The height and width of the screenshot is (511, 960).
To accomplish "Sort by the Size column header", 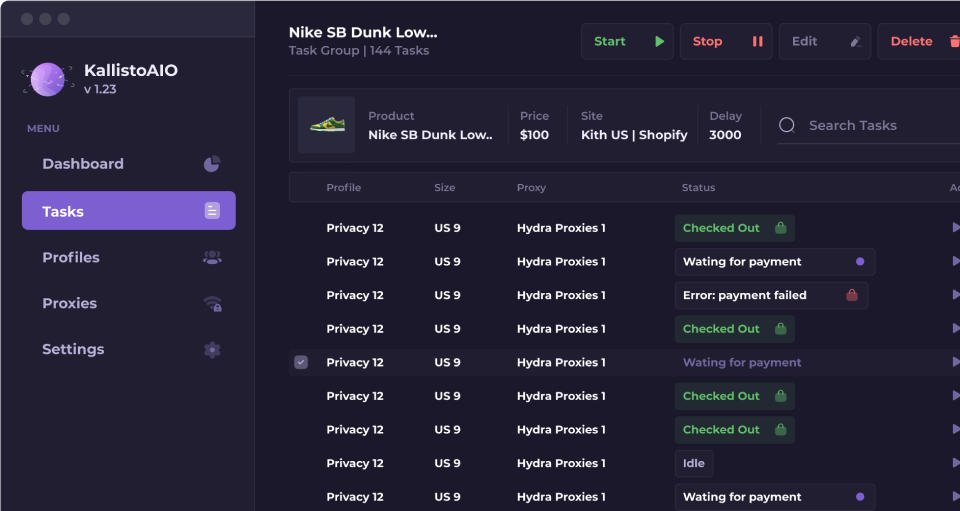I will coord(444,187).
